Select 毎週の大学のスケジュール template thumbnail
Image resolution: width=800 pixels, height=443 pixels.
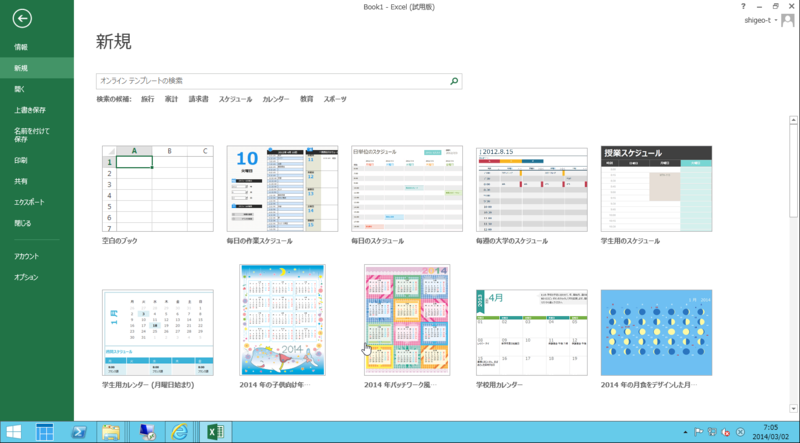(x=532, y=189)
